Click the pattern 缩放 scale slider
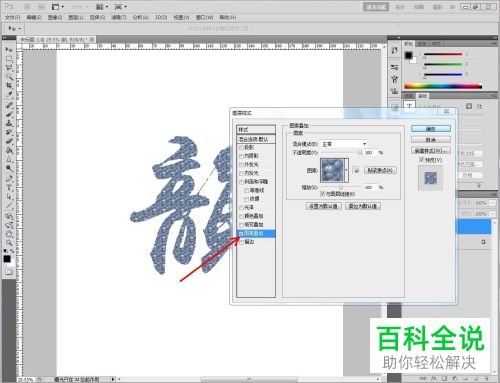The width and height of the screenshot is (500, 383). [340, 187]
